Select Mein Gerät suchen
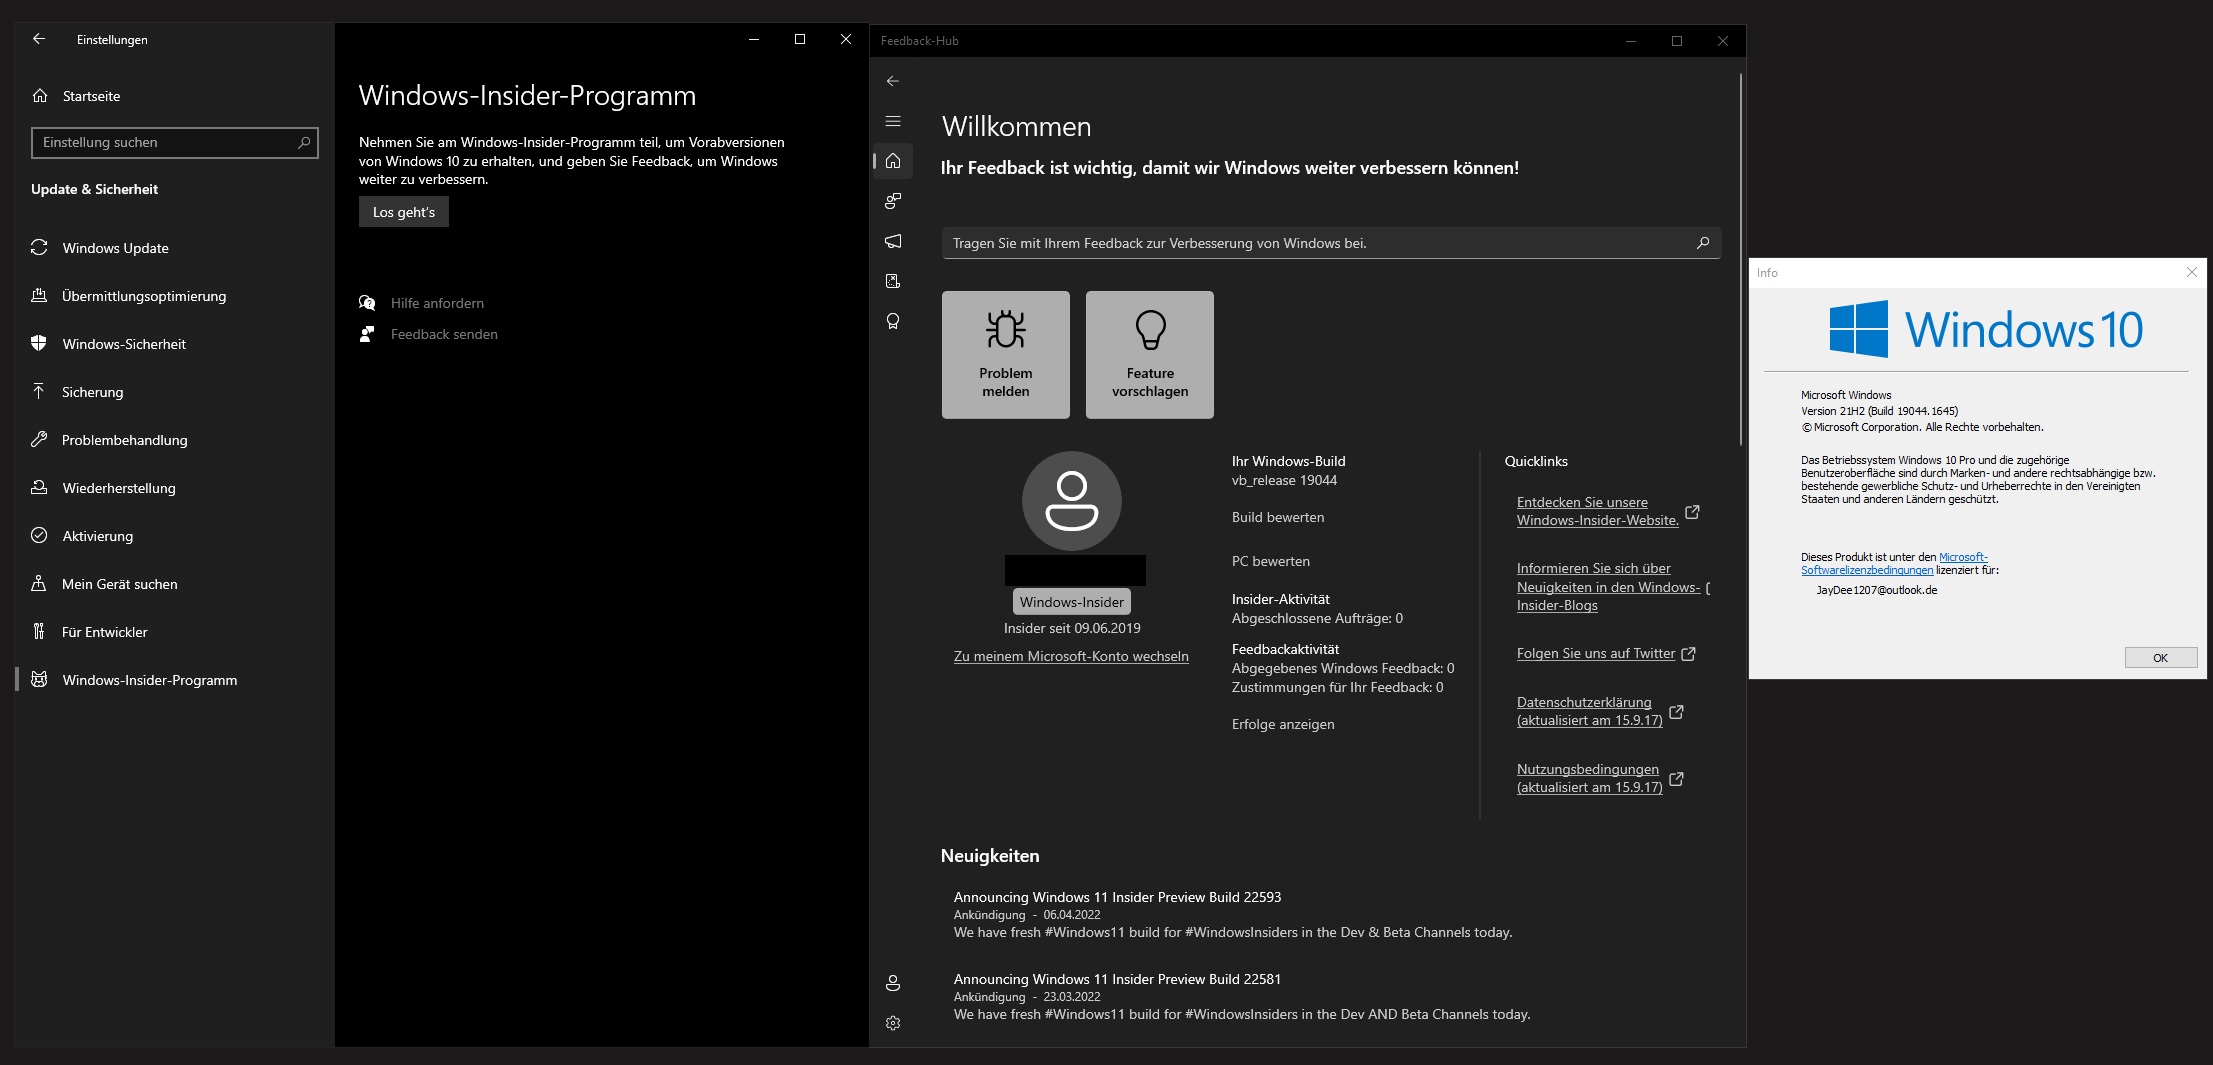The image size is (2213, 1065). pos(119,584)
